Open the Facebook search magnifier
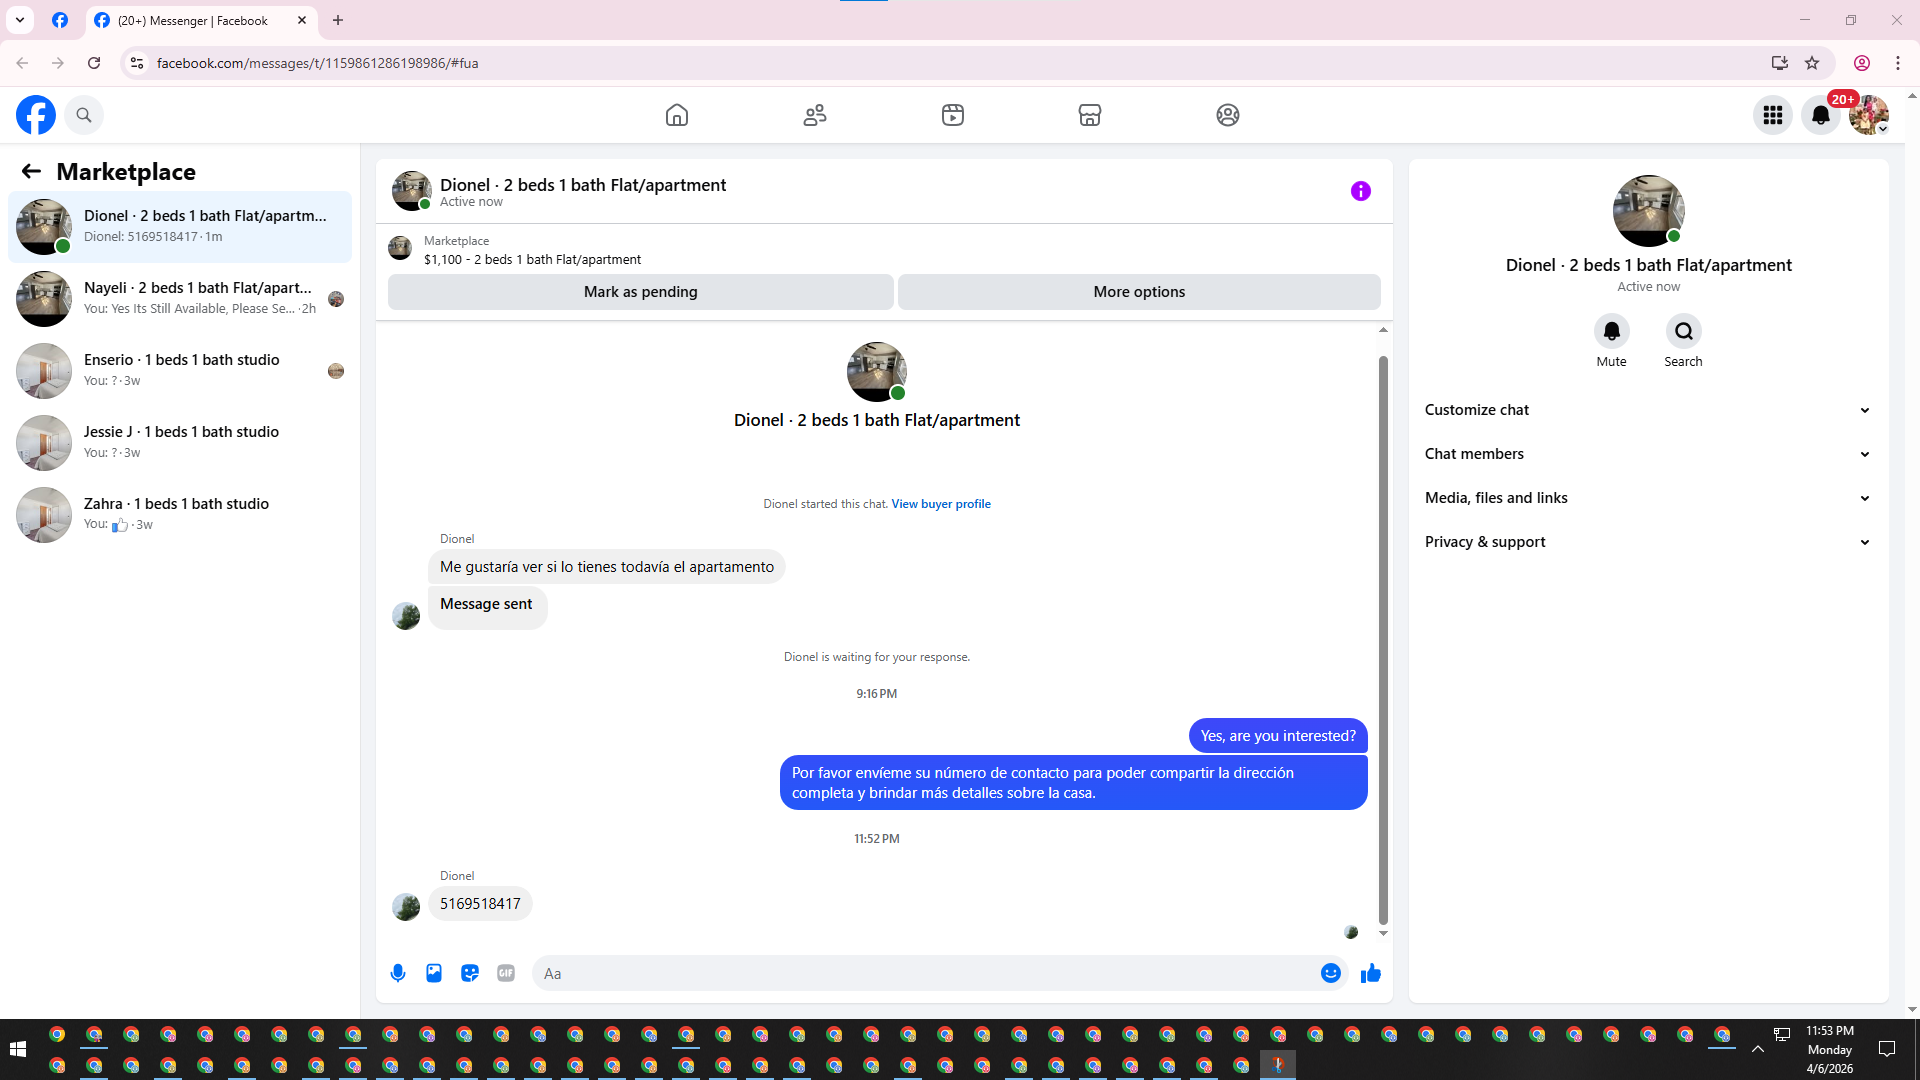The image size is (1920, 1080). click(84, 115)
